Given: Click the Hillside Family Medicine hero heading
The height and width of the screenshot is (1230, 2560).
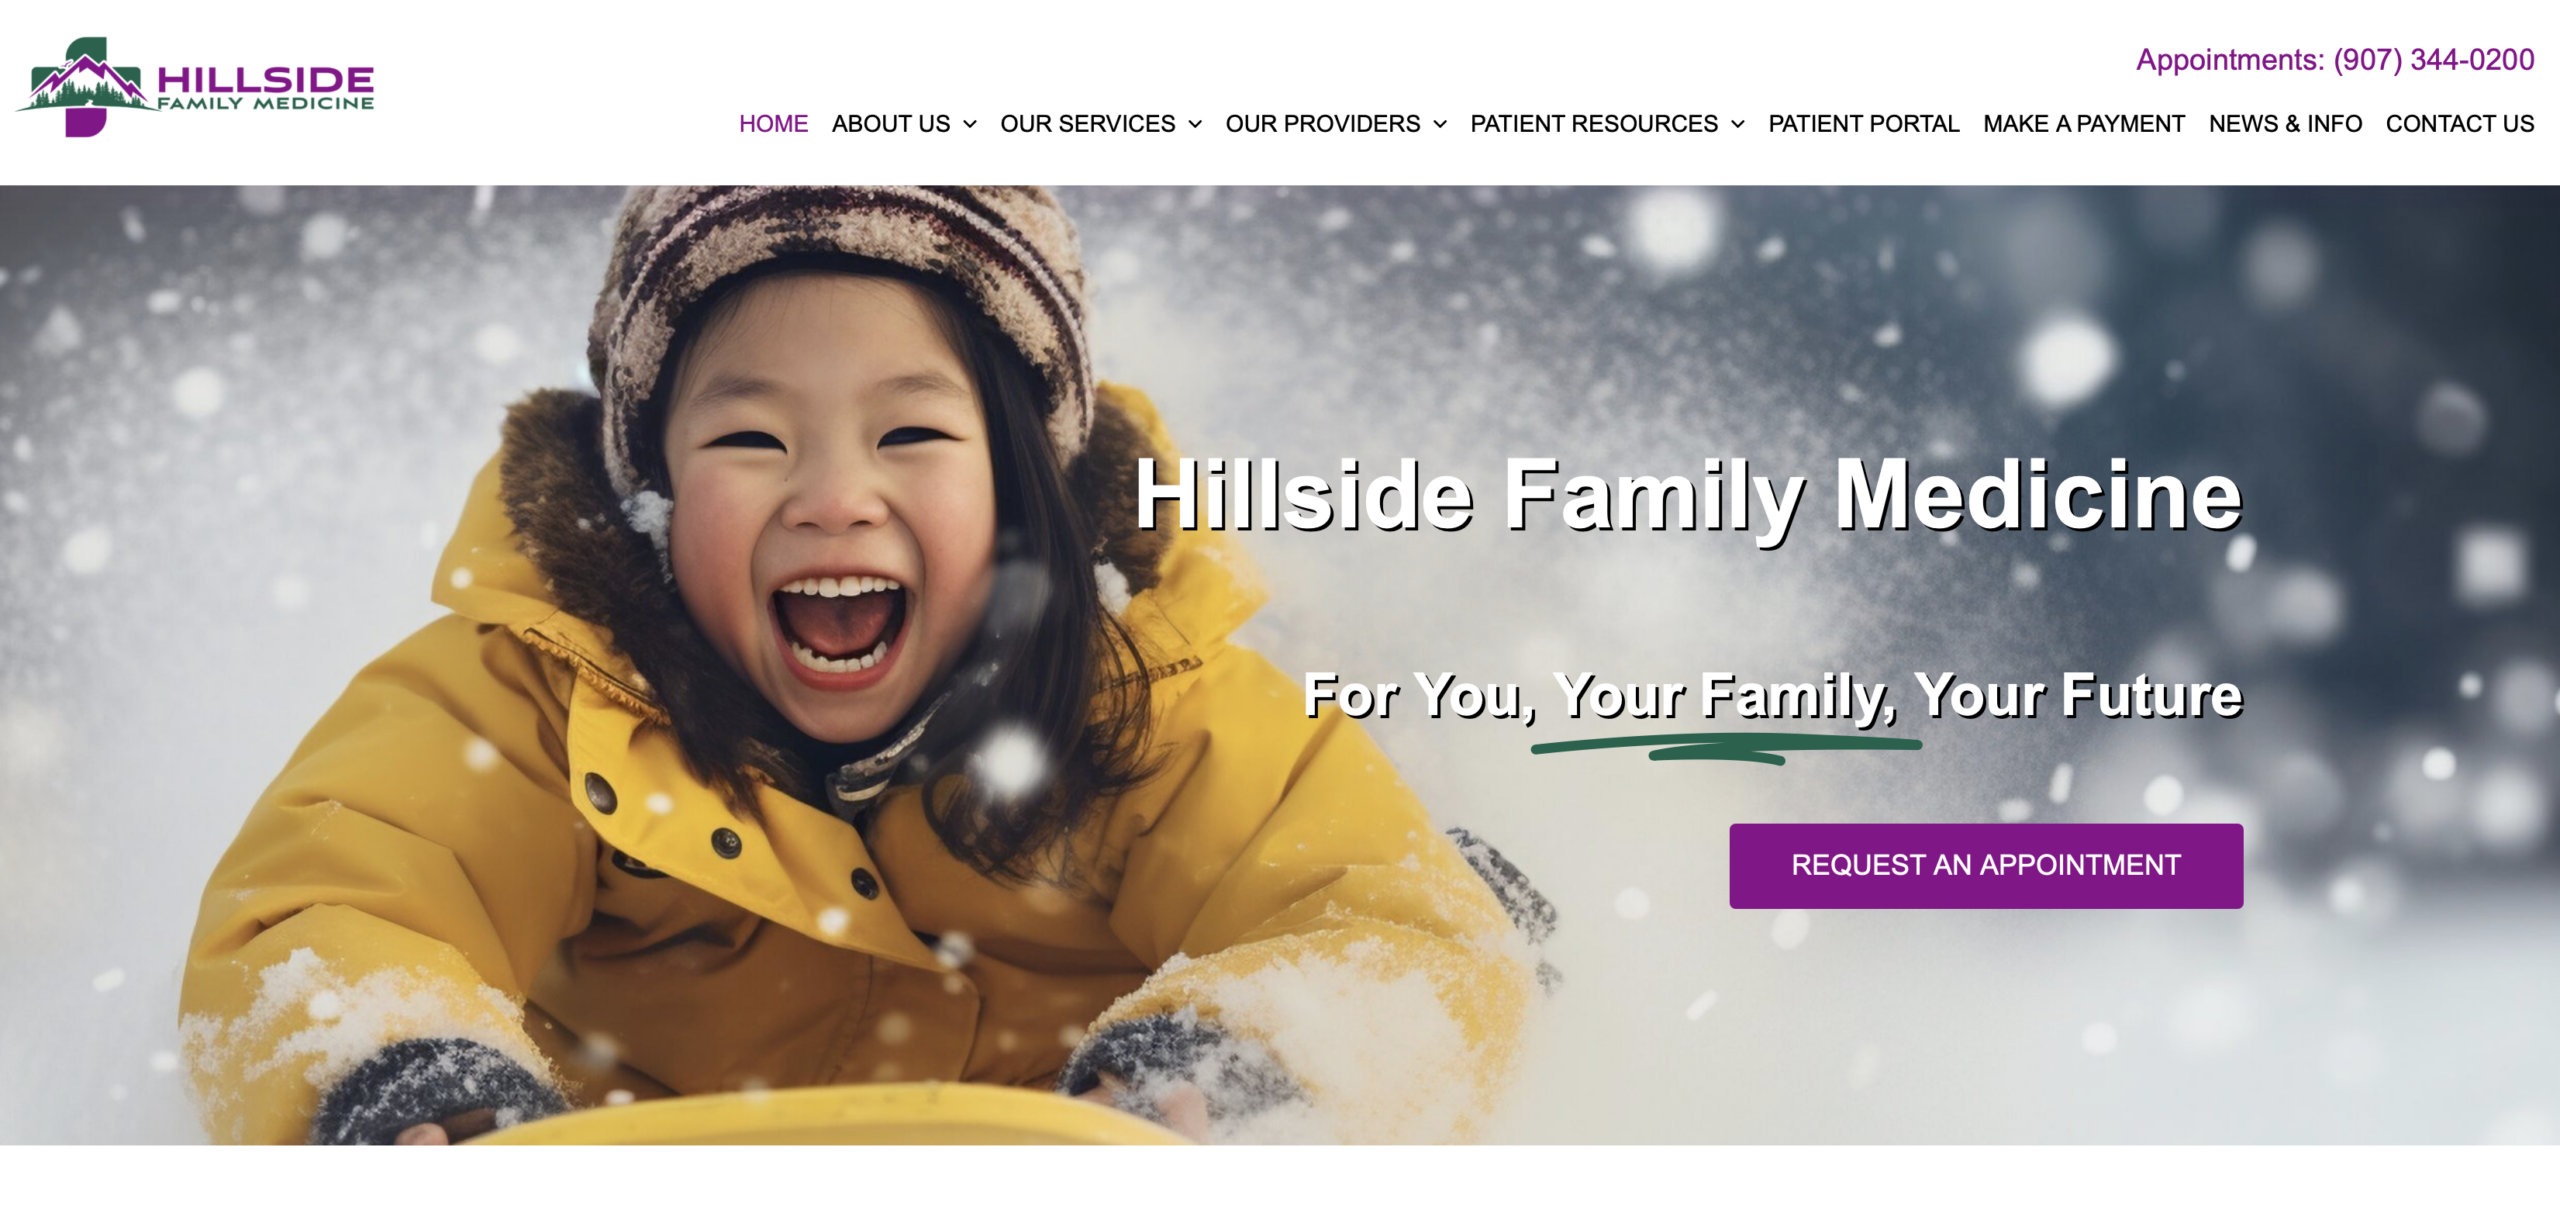Looking at the screenshot, I should (1689, 497).
